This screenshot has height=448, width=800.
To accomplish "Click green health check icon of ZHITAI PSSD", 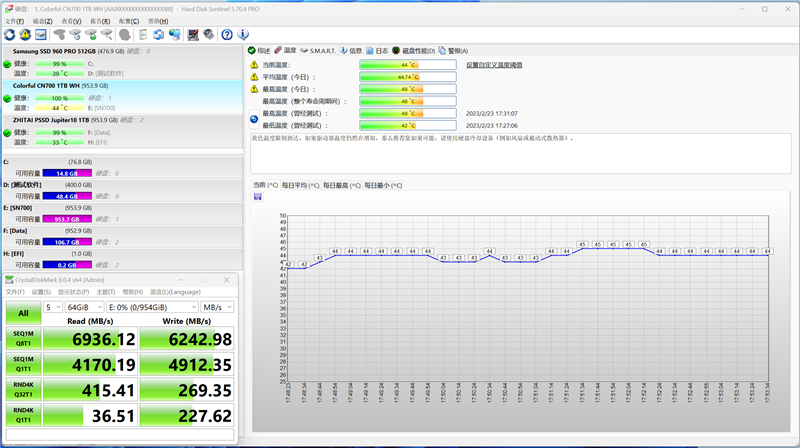I will pyautogui.click(x=7, y=133).
